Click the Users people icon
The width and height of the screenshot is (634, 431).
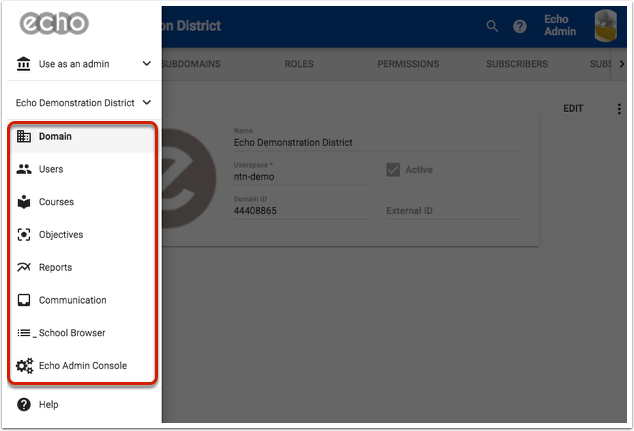click(24, 169)
